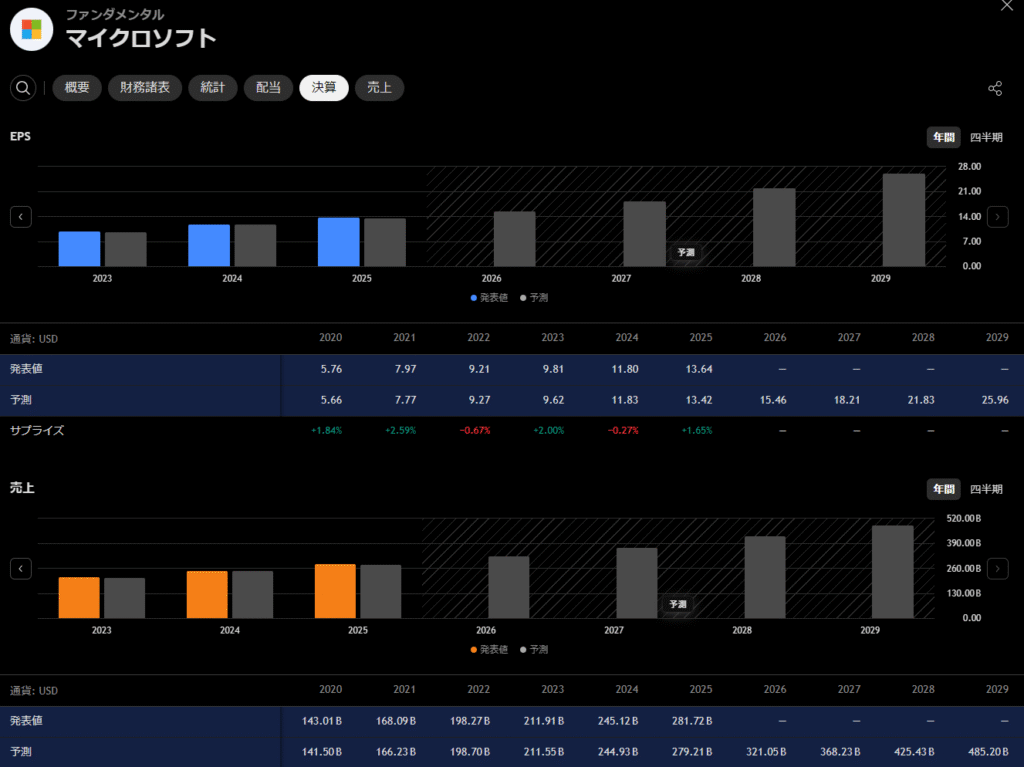Click the 2029 EPS forecast bar
This screenshot has width=1024, height=767.
904,220
